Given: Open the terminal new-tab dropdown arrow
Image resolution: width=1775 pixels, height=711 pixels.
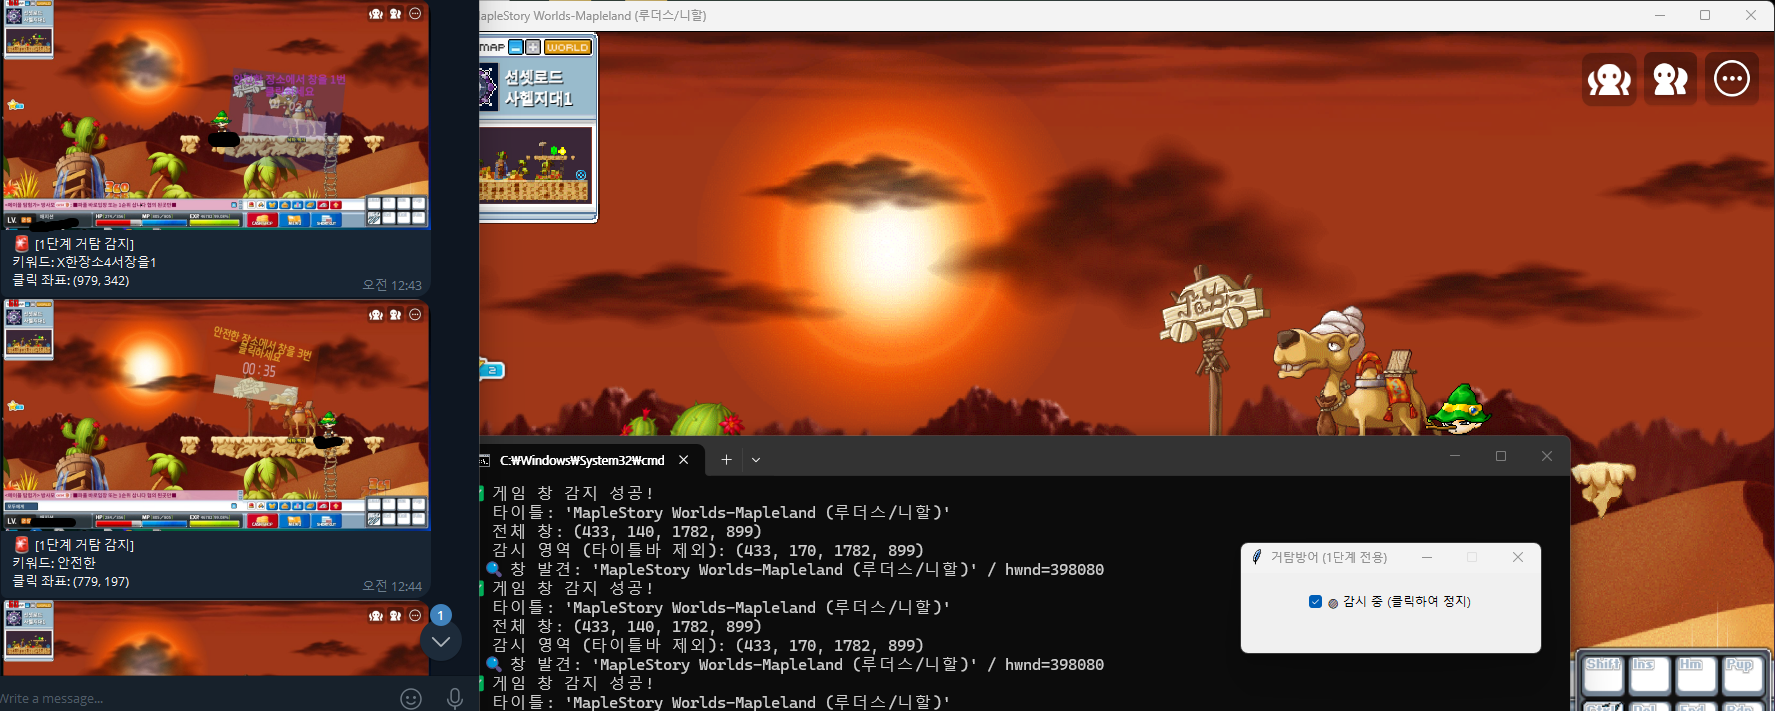Looking at the screenshot, I should 756,460.
